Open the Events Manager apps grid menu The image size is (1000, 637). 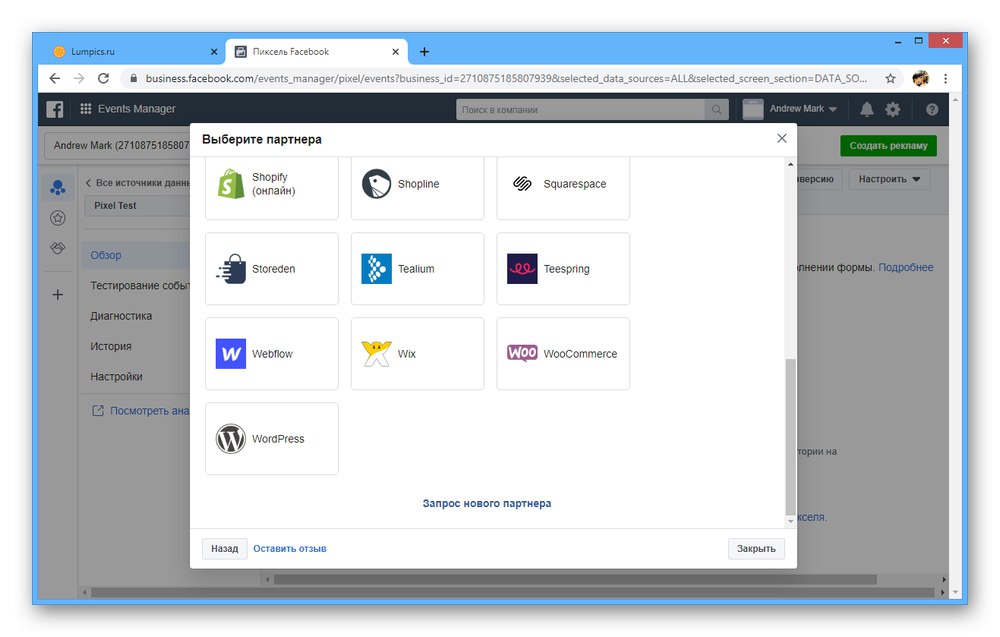(85, 108)
